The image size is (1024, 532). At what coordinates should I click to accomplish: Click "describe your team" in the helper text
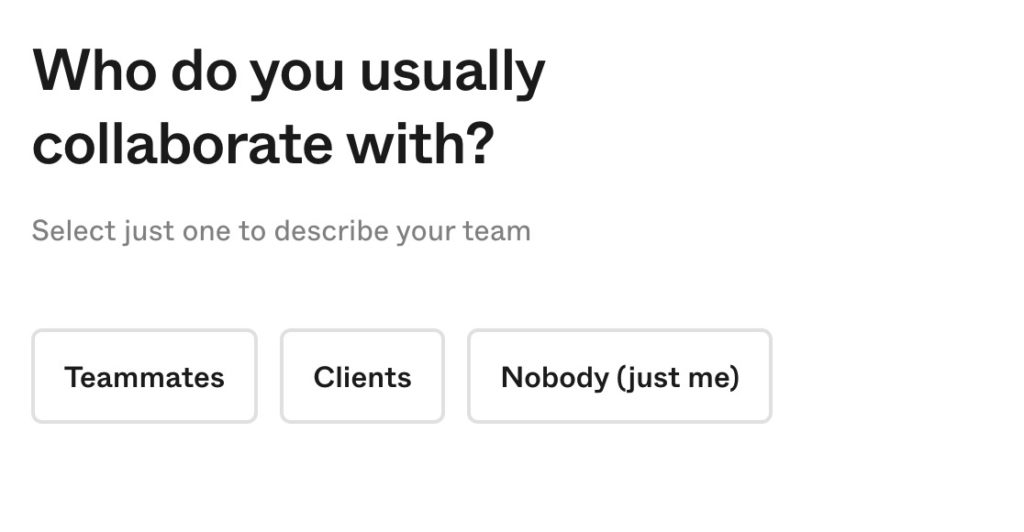click(402, 231)
